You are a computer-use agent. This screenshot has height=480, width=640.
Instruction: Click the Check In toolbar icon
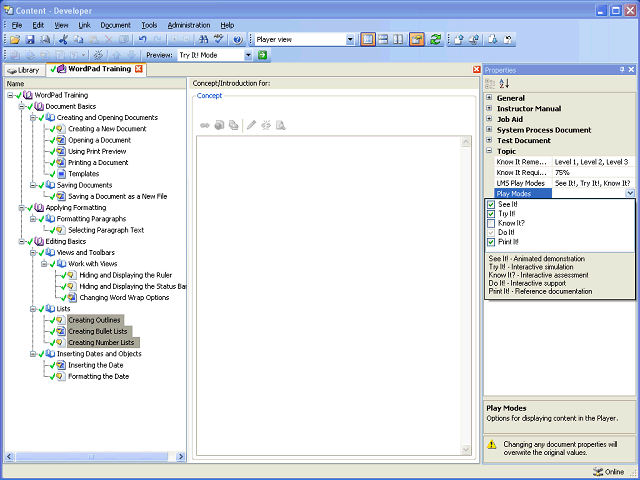click(459, 40)
